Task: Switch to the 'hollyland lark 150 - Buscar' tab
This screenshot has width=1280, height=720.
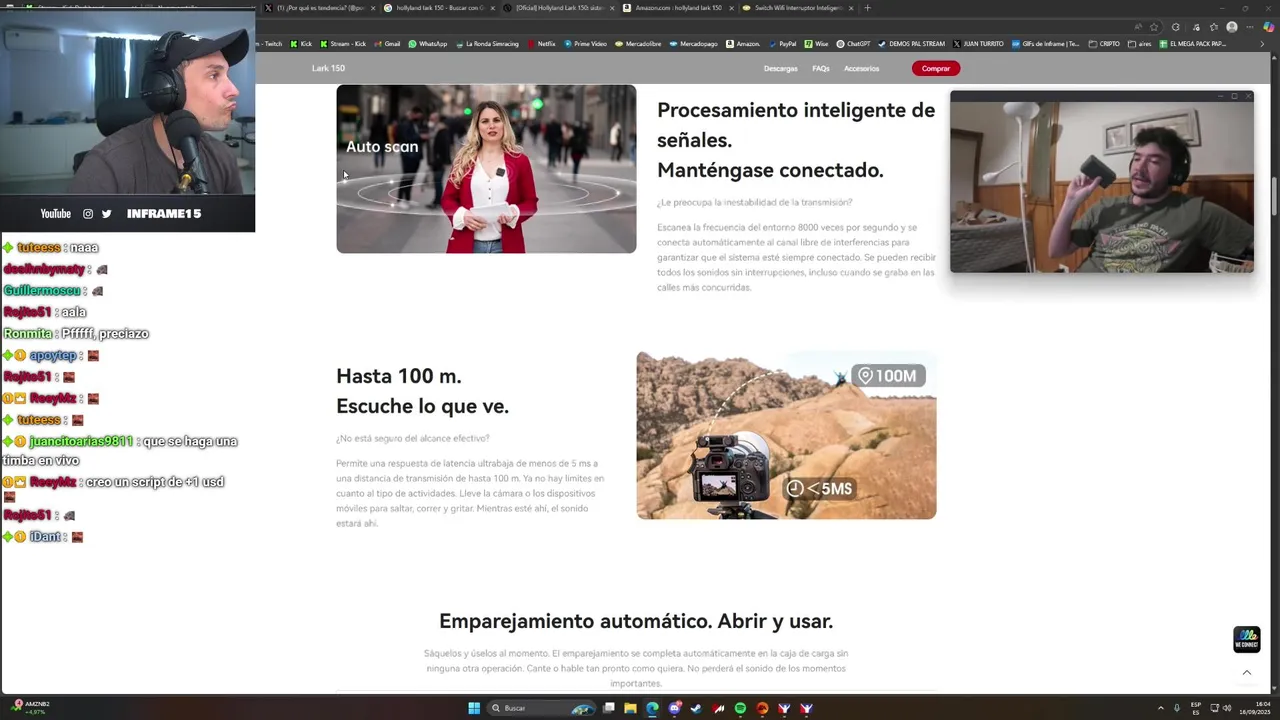Action: (438, 8)
